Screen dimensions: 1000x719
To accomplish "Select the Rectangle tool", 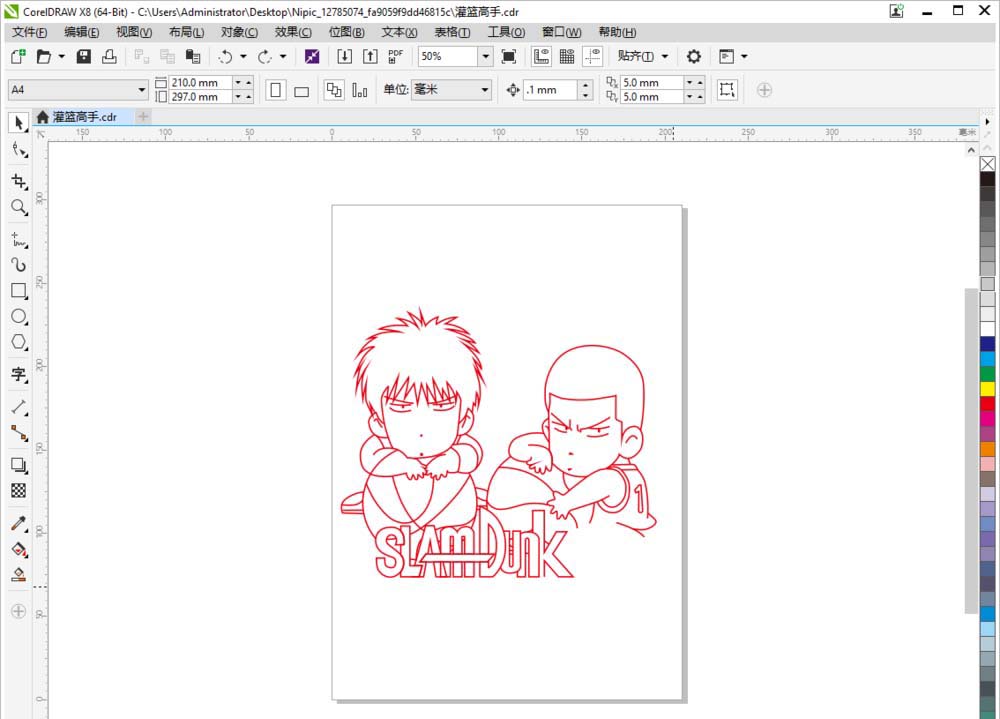I will (x=18, y=291).
